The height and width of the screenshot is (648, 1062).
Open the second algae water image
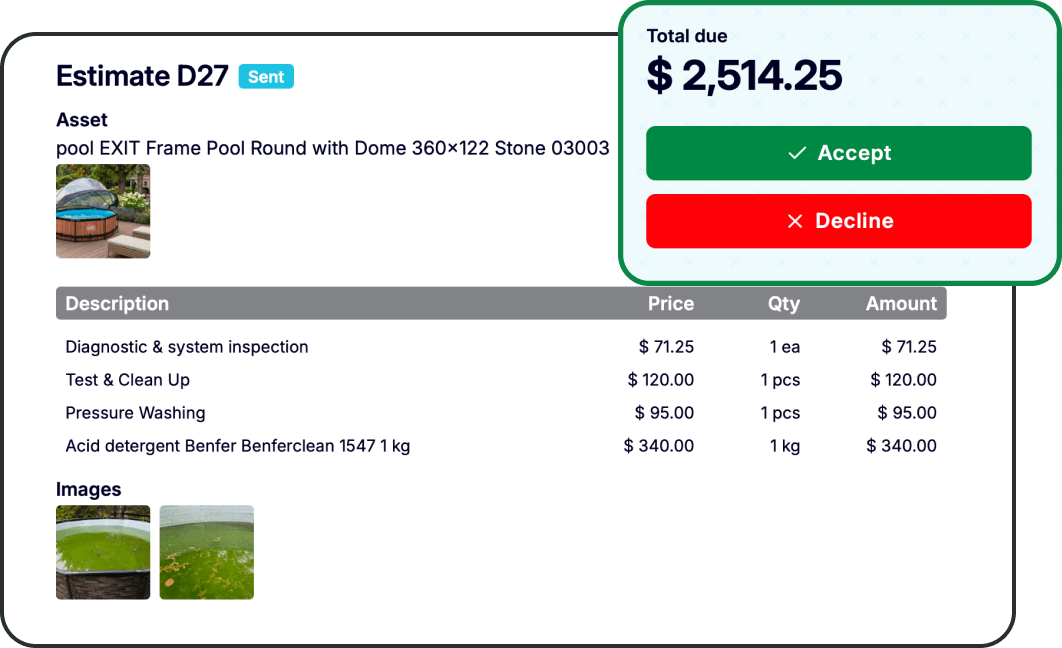coord(207,552)
